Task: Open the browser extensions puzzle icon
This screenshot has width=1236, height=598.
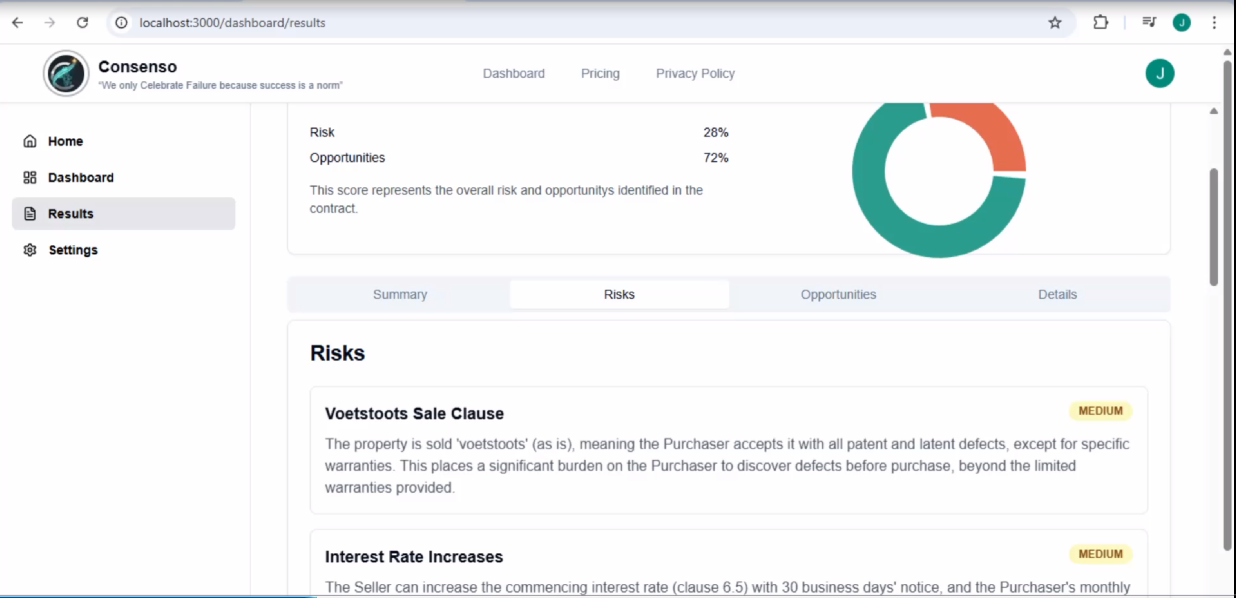Action: pos(1100,22)
